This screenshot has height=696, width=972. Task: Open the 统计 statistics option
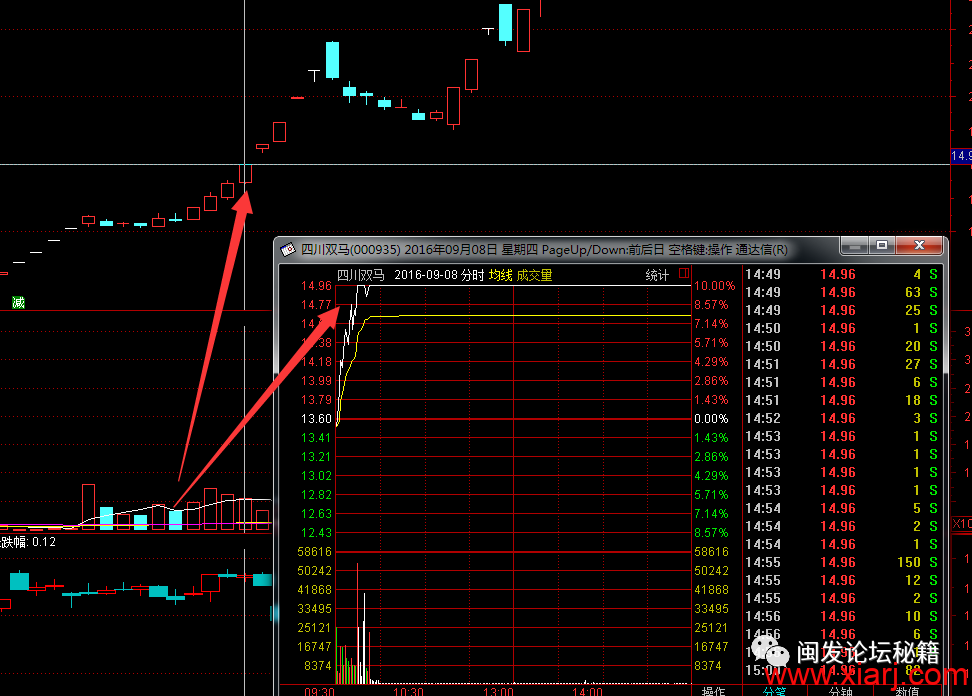coord(657,275)
